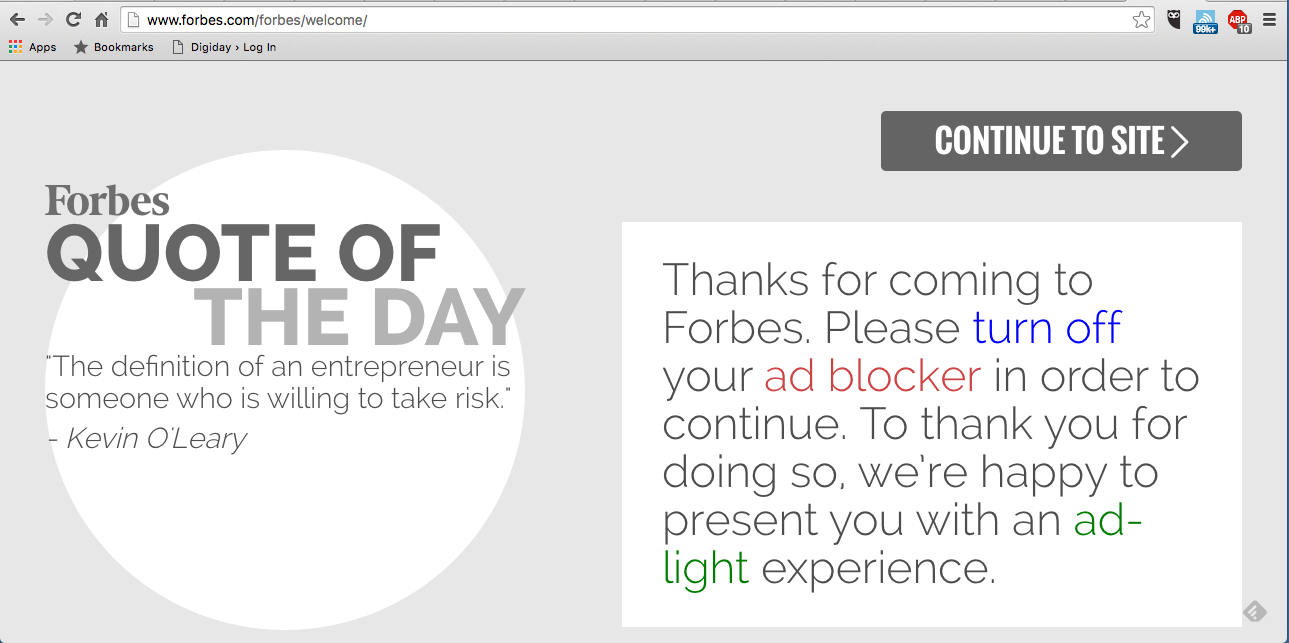Click the browser forward arrow

pyautogui.click(x=45, y=20)
